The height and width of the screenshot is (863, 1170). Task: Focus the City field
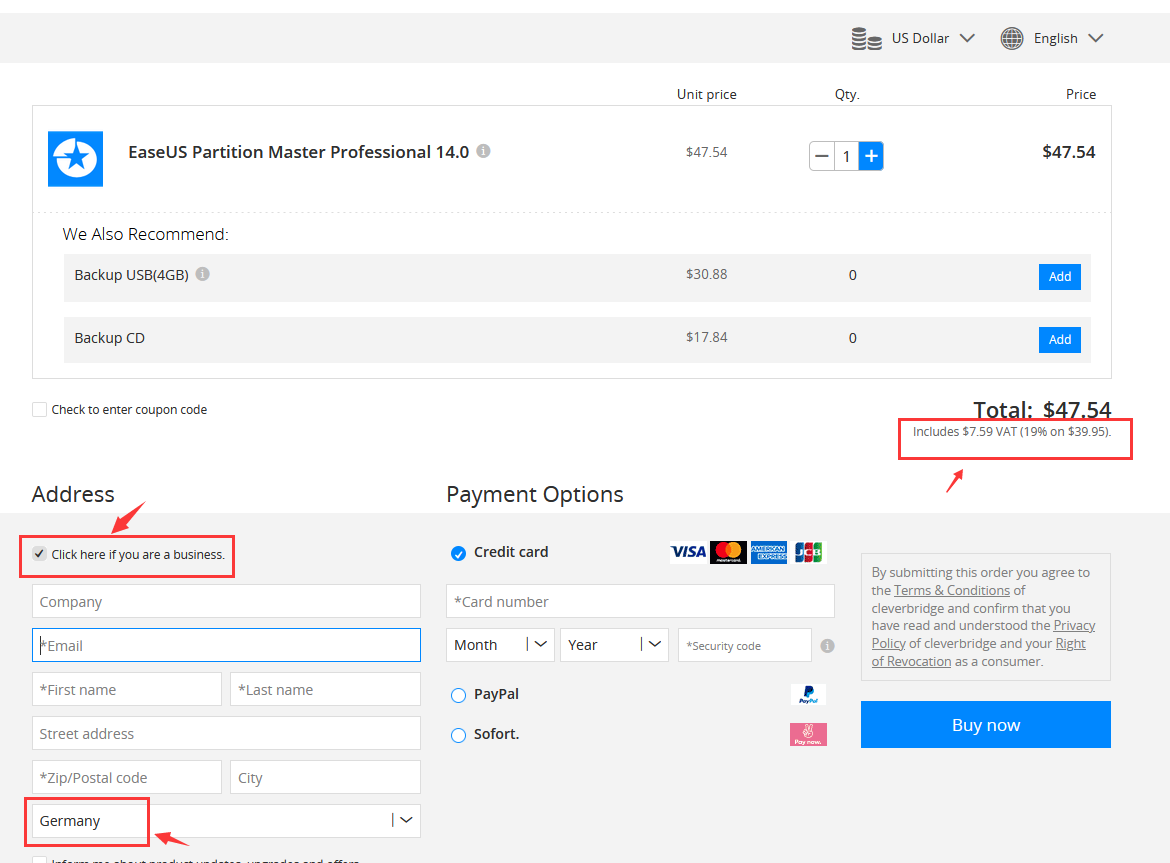click(x=325, y=777)
